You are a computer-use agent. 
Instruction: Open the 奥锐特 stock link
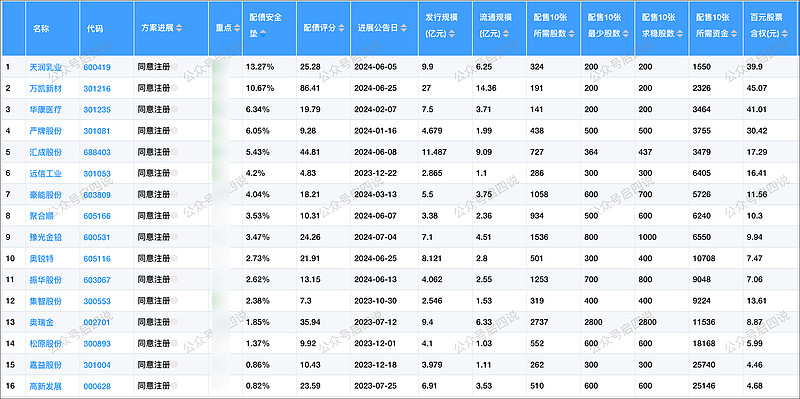coord(42,259)
